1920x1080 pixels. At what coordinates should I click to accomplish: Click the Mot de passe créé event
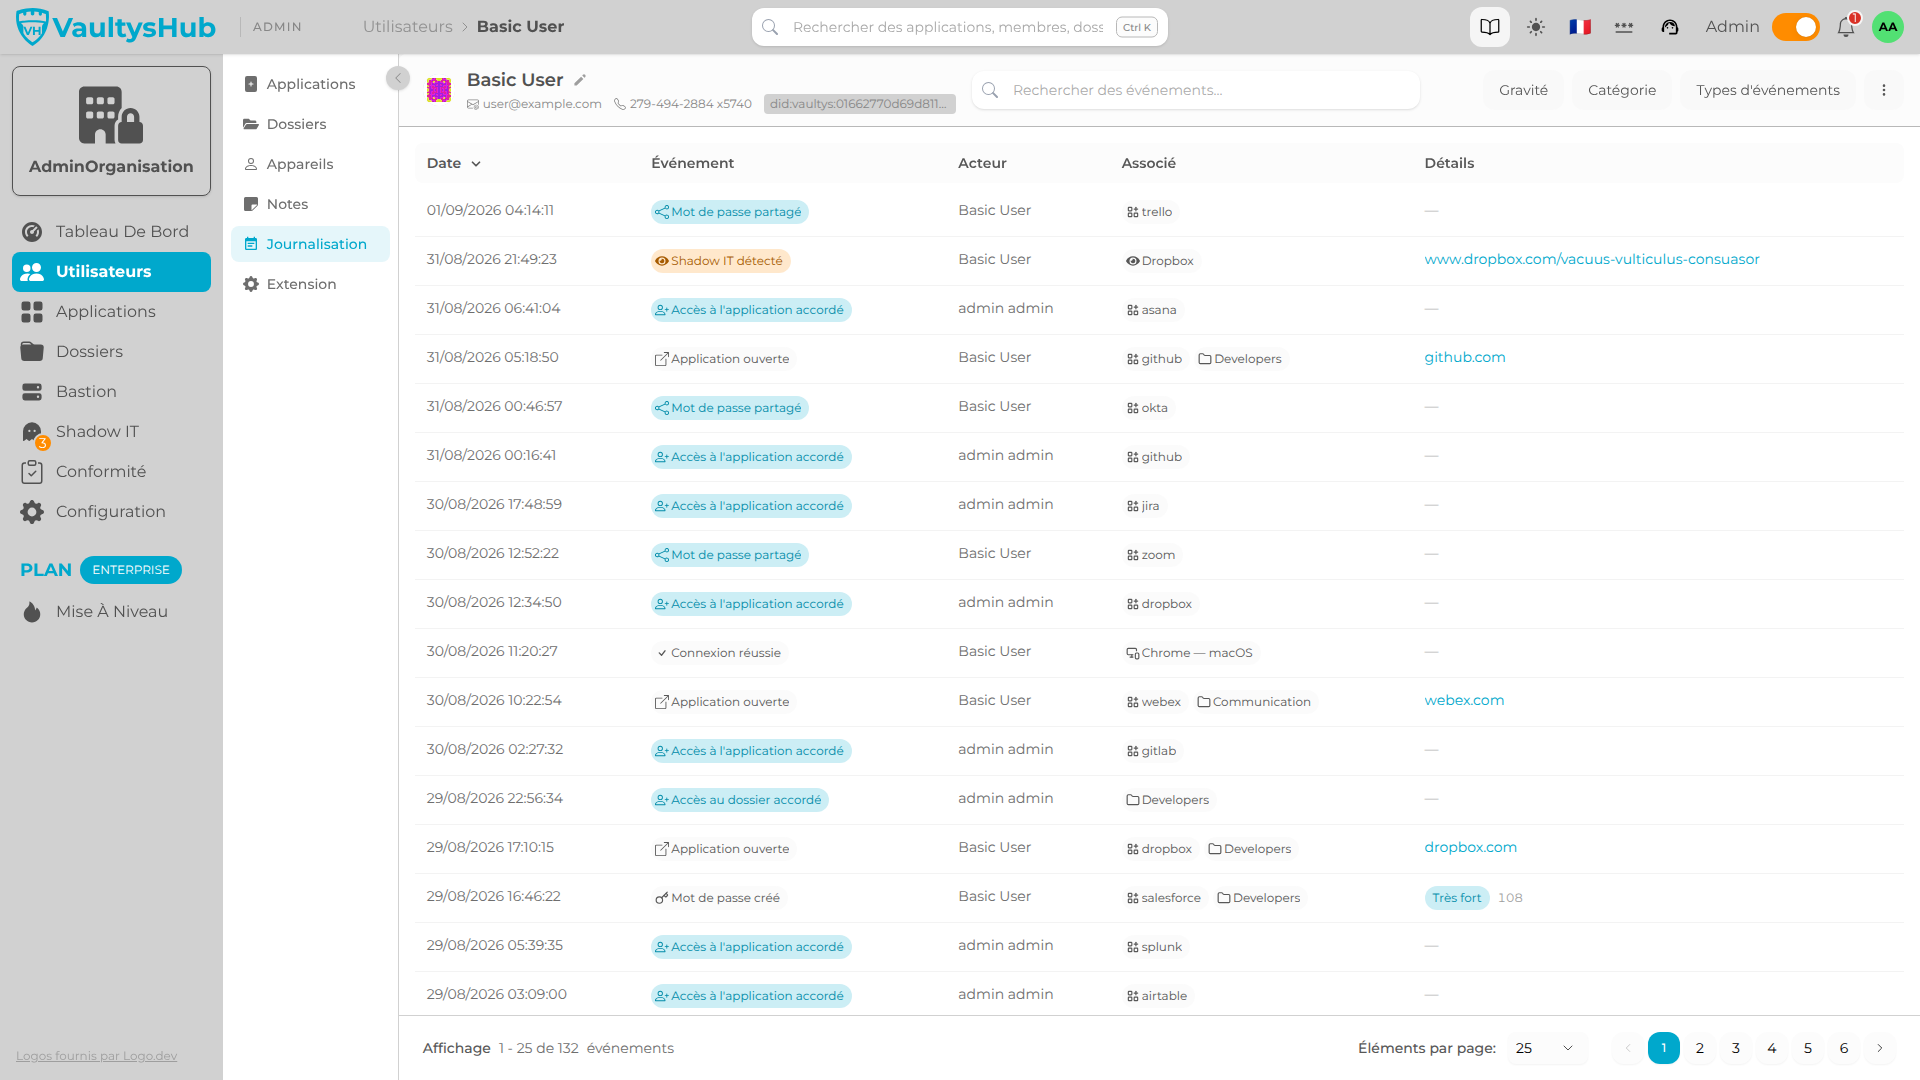[718, 898]
